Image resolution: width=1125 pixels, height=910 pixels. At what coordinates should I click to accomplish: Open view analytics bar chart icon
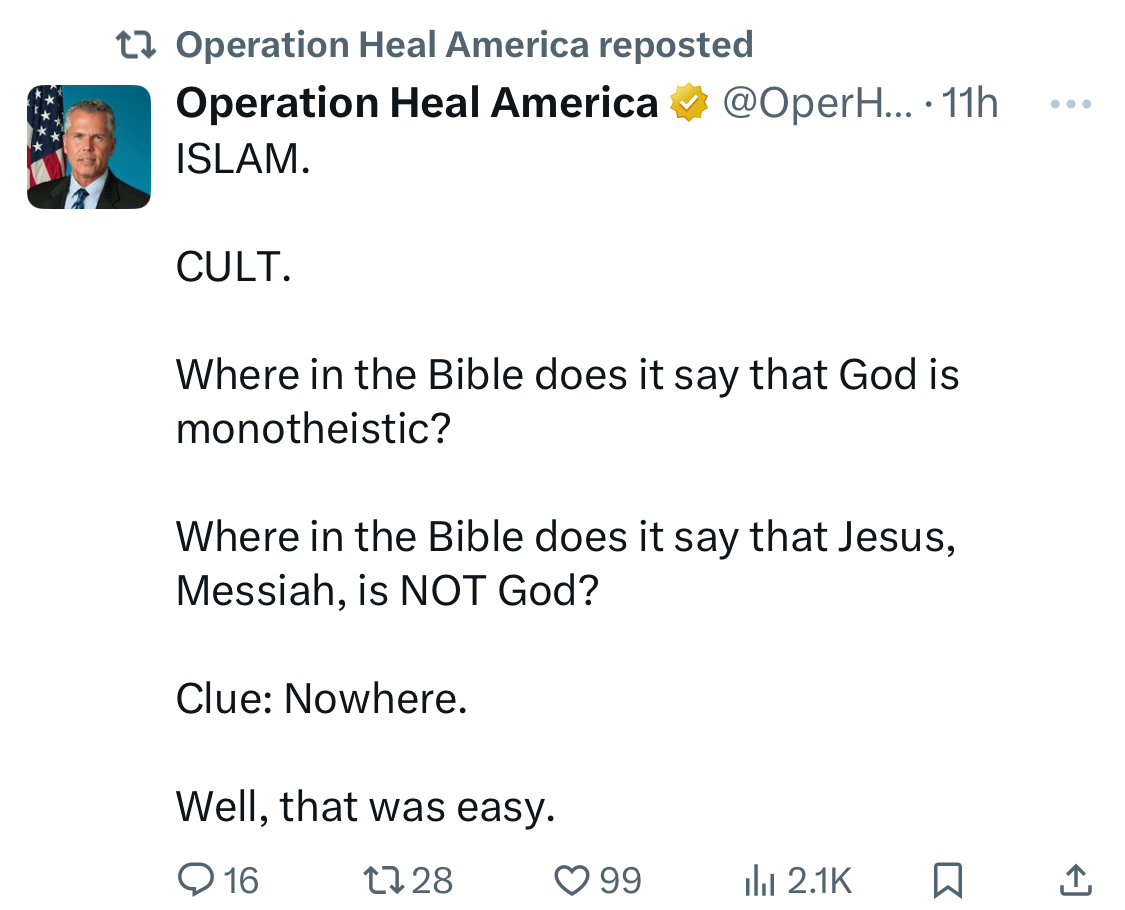pos(760,880)
